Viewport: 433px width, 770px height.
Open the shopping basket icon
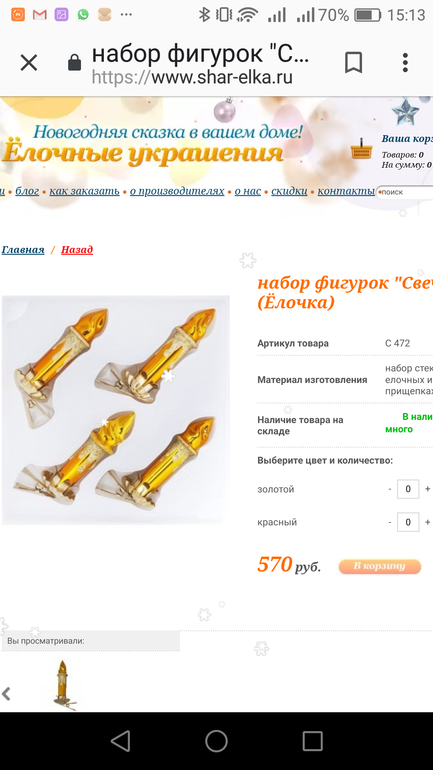click(x=361, y=149)
